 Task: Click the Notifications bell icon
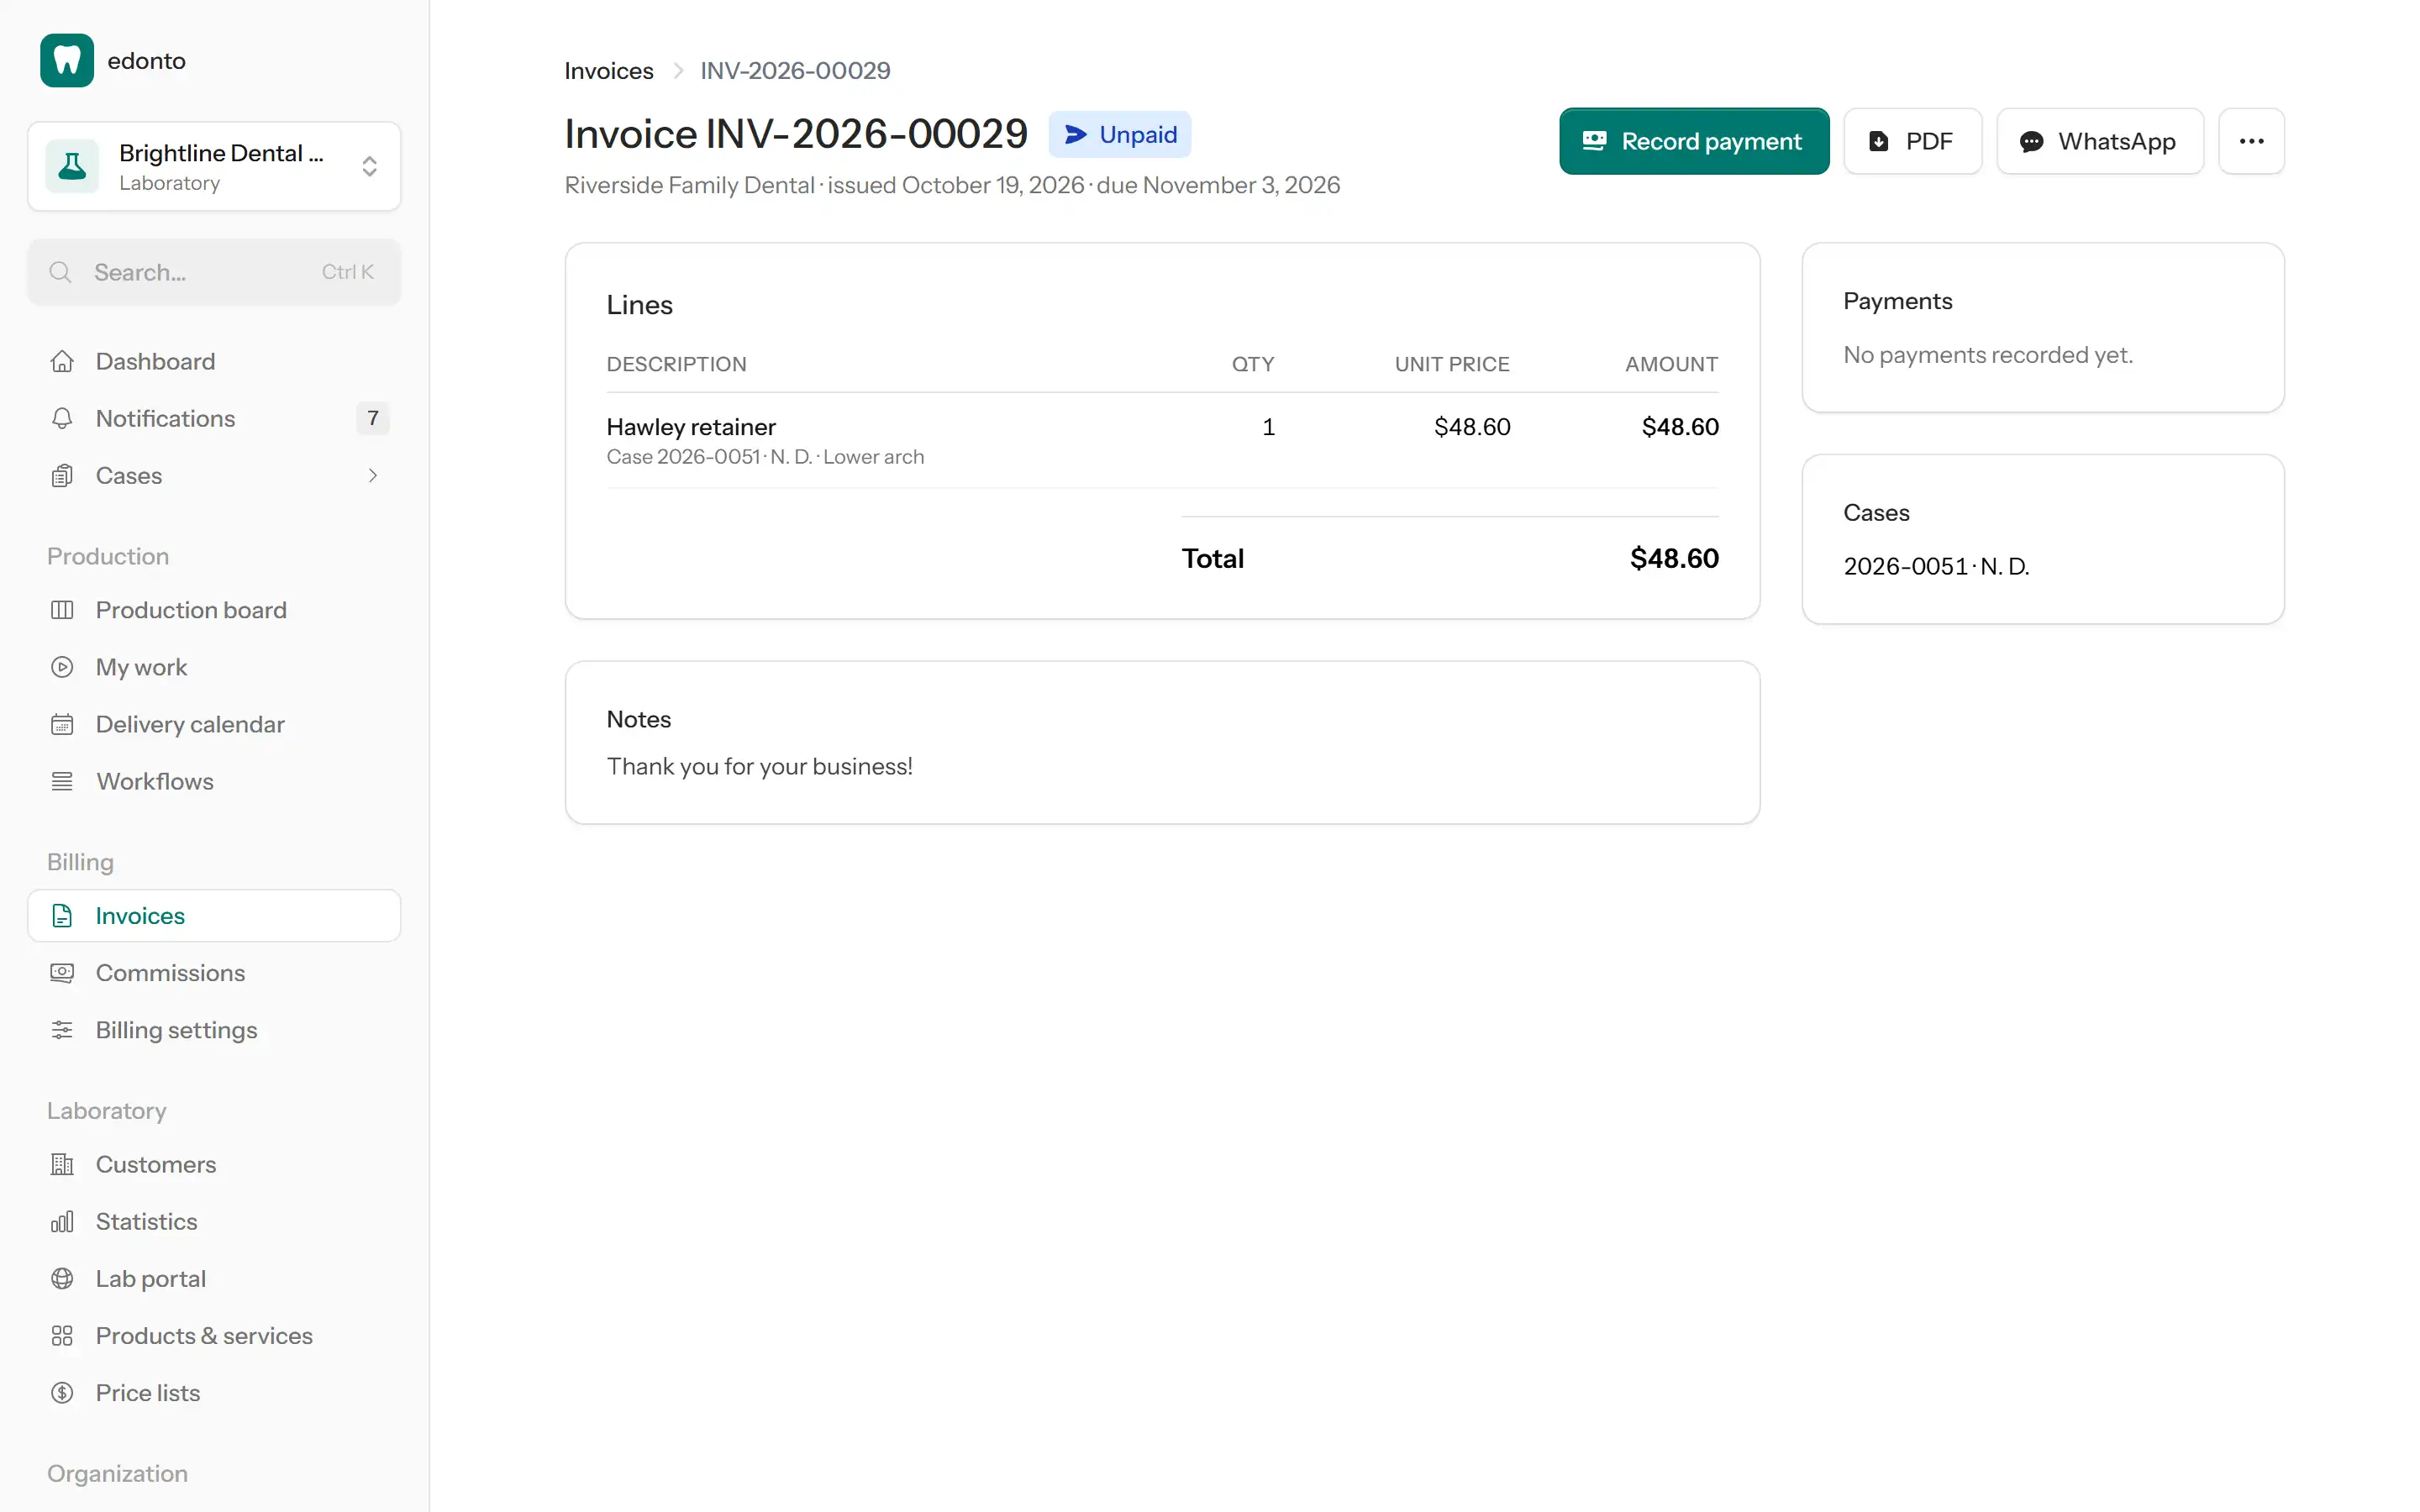(x=62, y=418)
